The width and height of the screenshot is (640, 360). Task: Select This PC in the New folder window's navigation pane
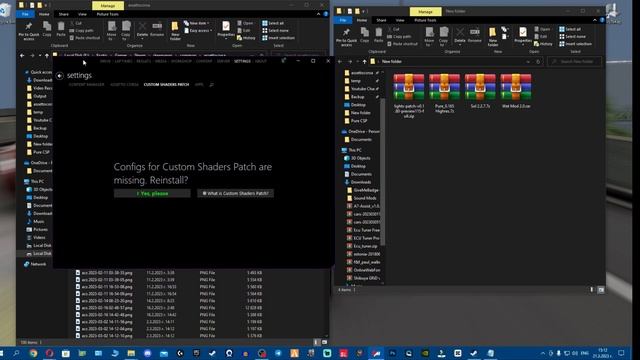[351, 150]
